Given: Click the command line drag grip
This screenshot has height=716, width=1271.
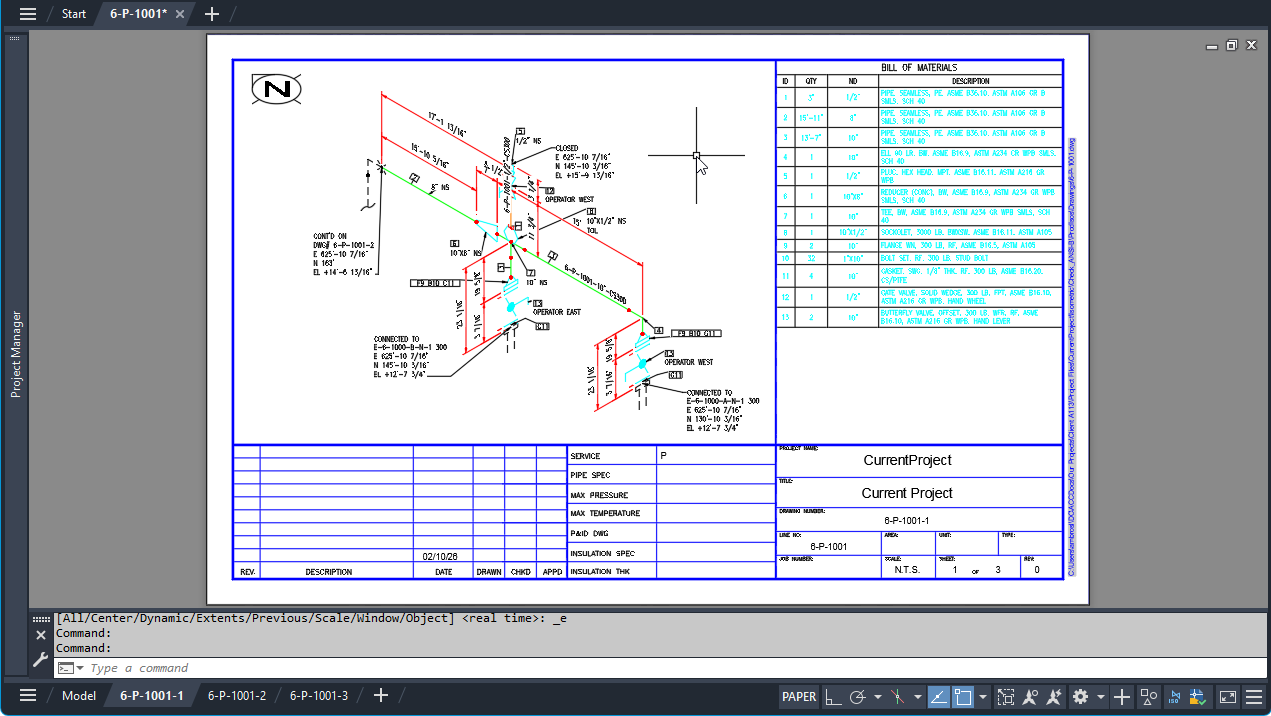Looking at the screenshot, I should [x=41, y=619].
